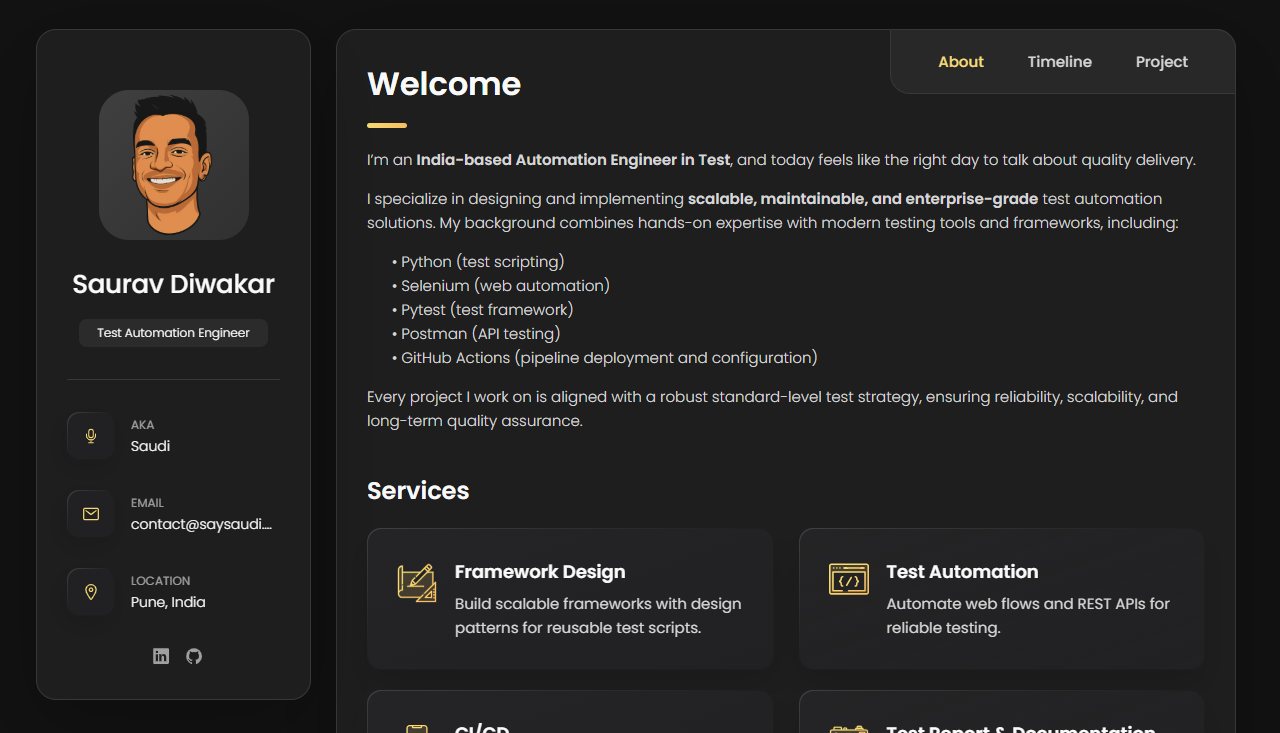Open the Test Automation service card

[1001, 598]
